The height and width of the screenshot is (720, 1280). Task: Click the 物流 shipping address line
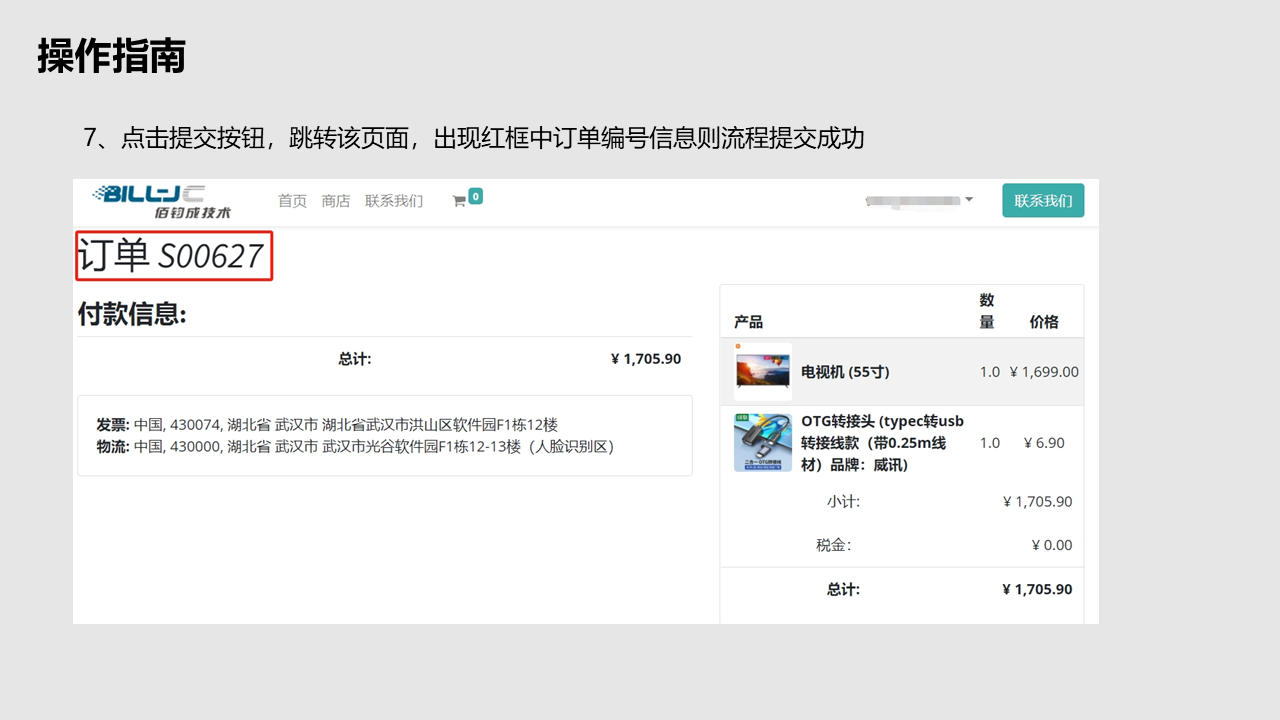pyautogui.click(x=355, y=447)
